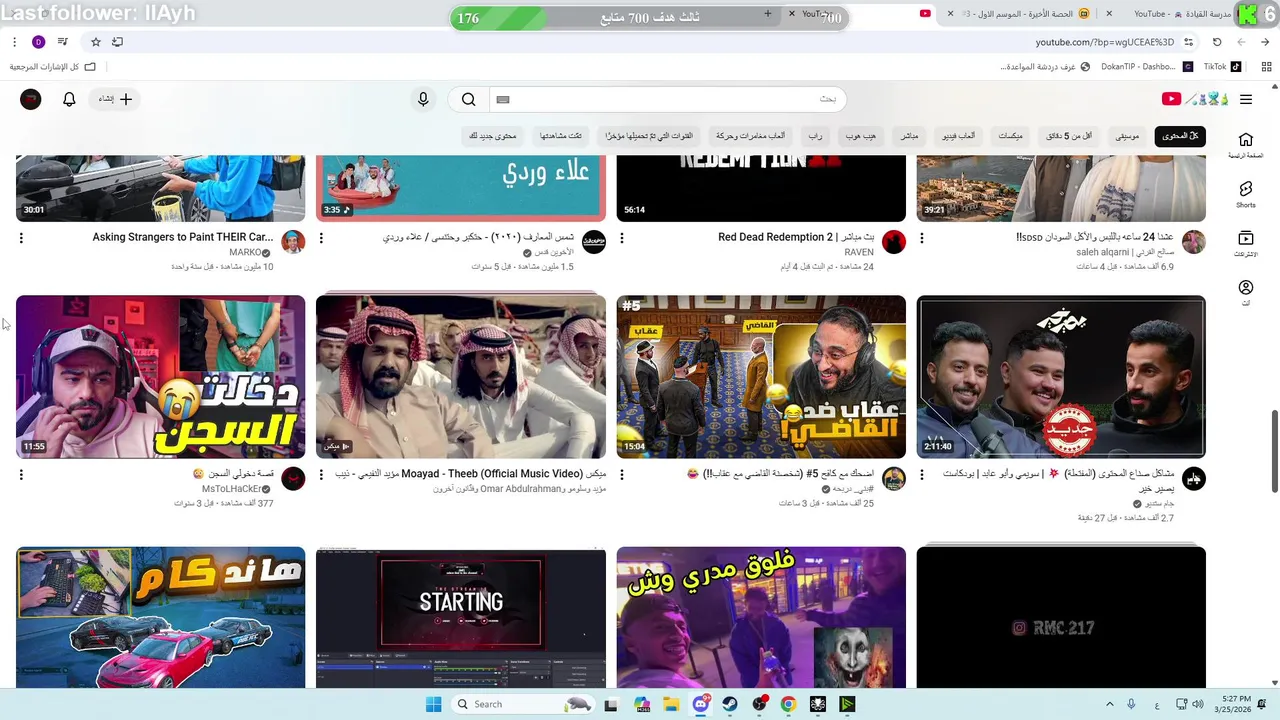Open the browser profile avatar 'D'
This screenshot has height=720, width=1280.
38,42
